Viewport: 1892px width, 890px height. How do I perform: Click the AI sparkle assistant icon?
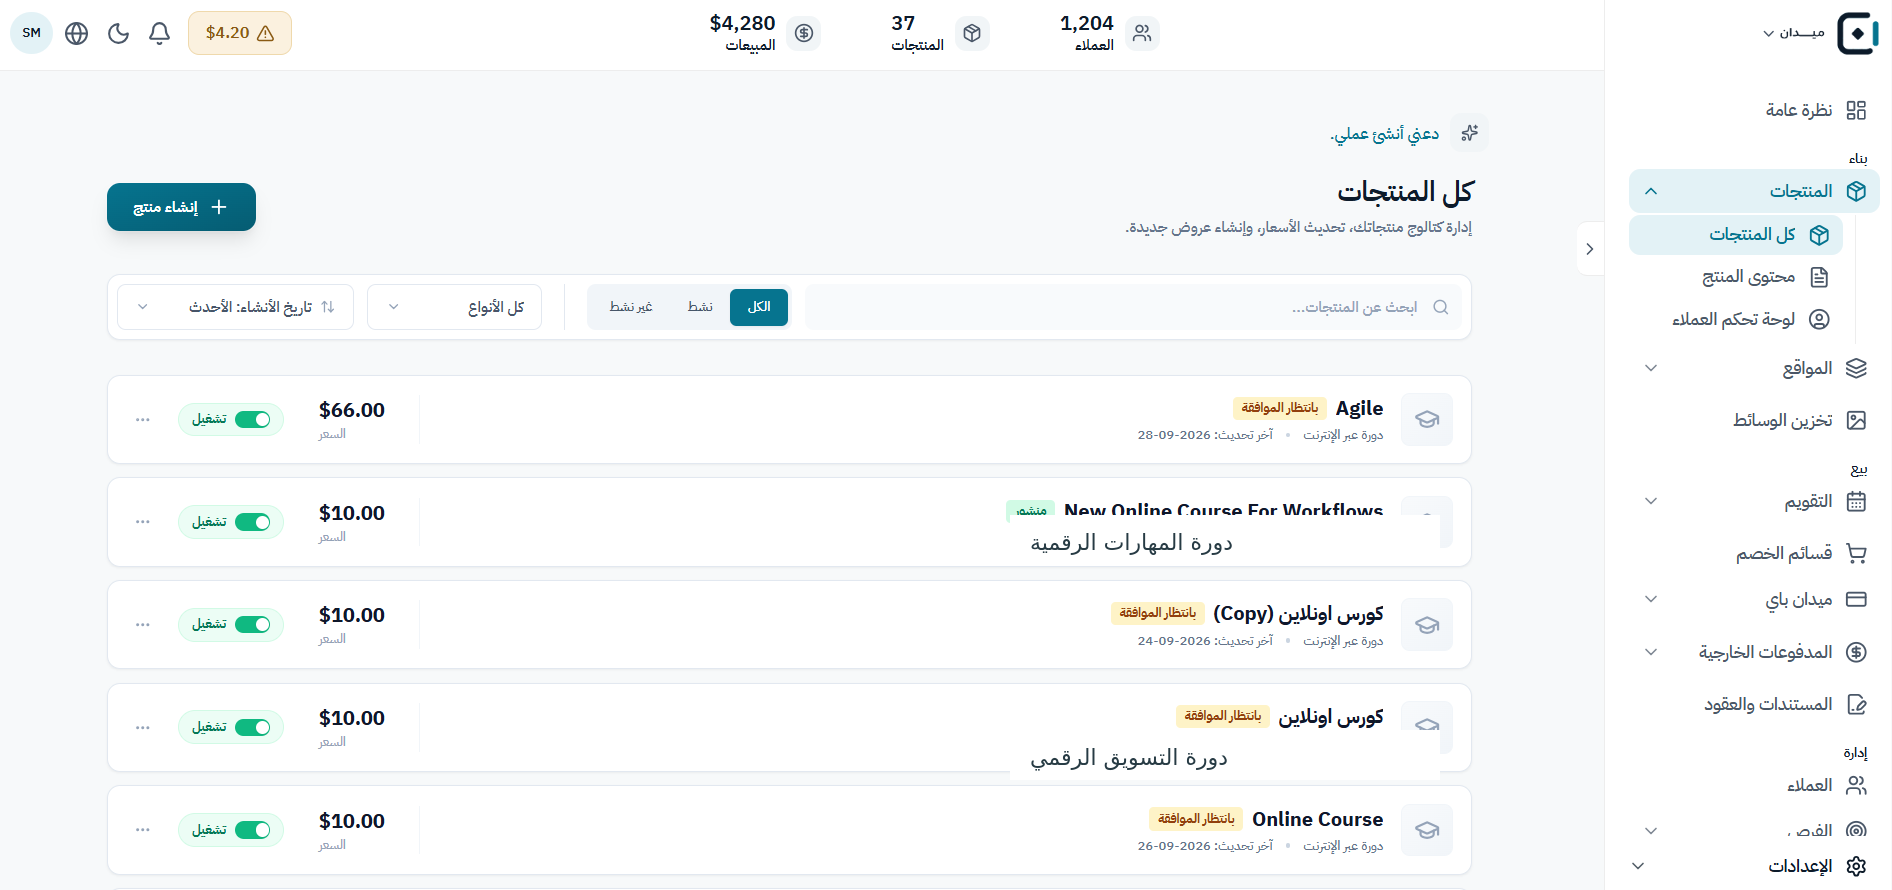point(1469,133)
